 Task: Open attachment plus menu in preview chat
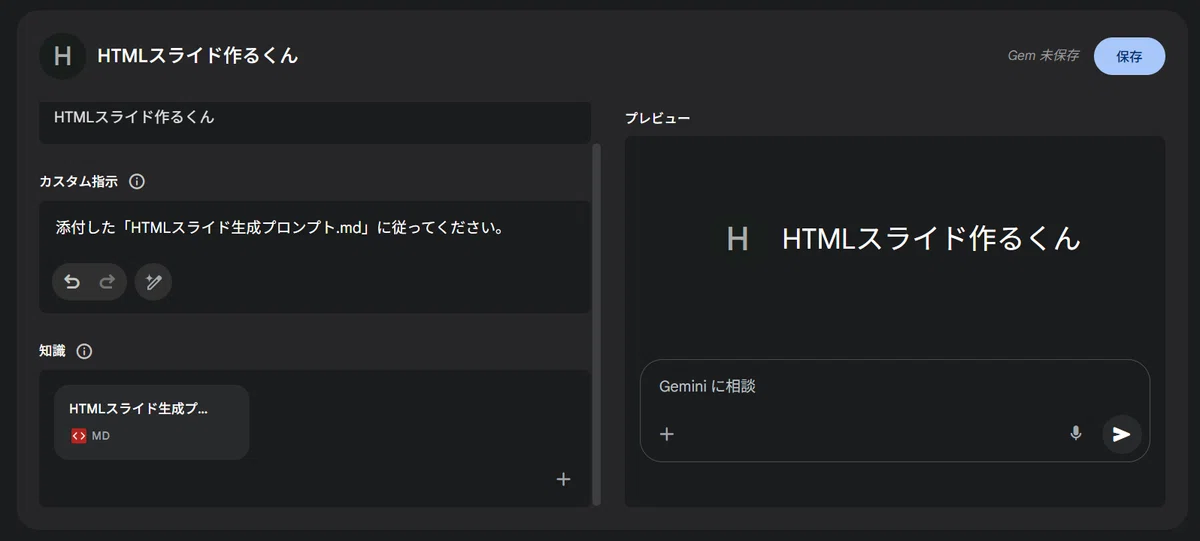(667, 433)
